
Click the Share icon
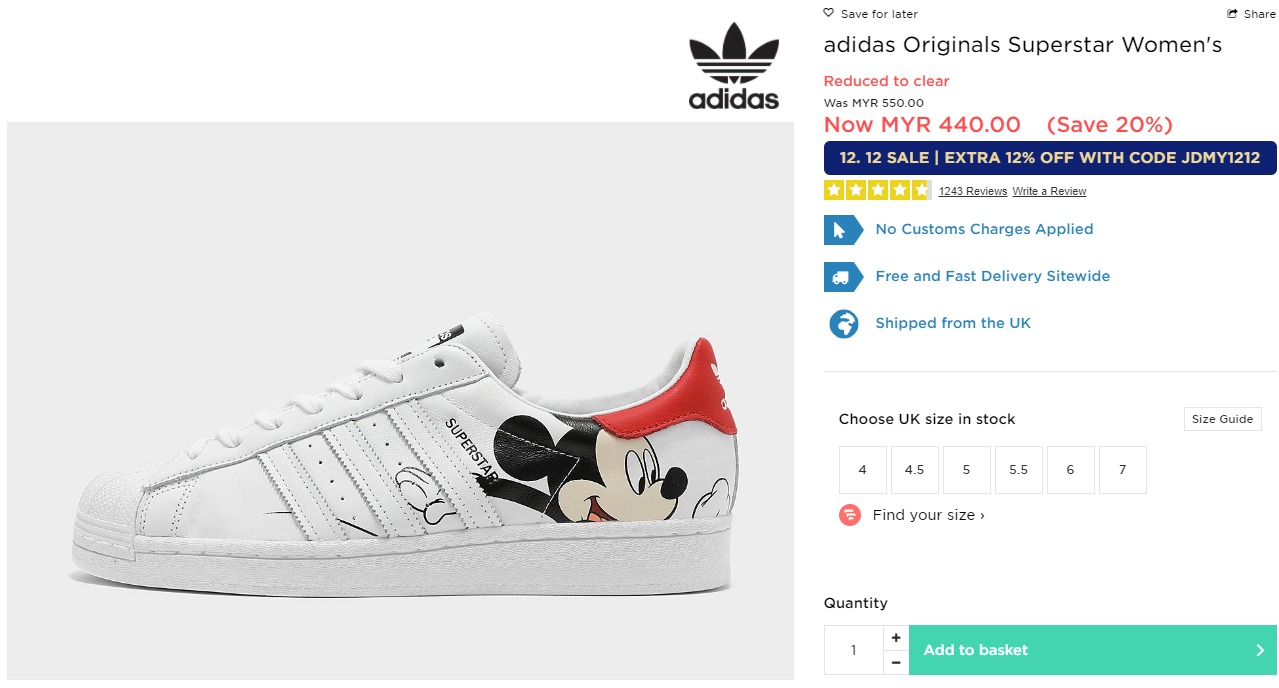coord(1232,14)
